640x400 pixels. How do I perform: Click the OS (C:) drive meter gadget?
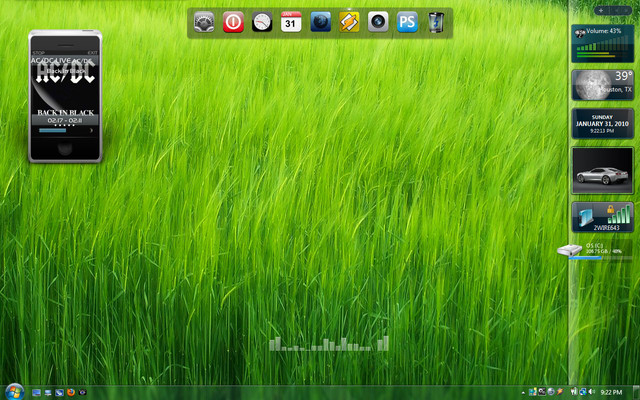595,250
